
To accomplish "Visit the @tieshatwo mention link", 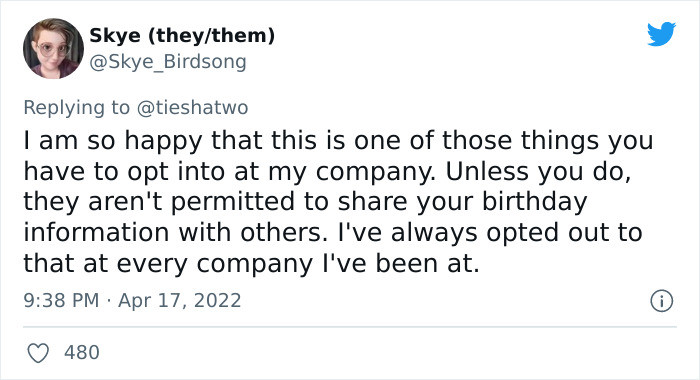I will (192, 108).
